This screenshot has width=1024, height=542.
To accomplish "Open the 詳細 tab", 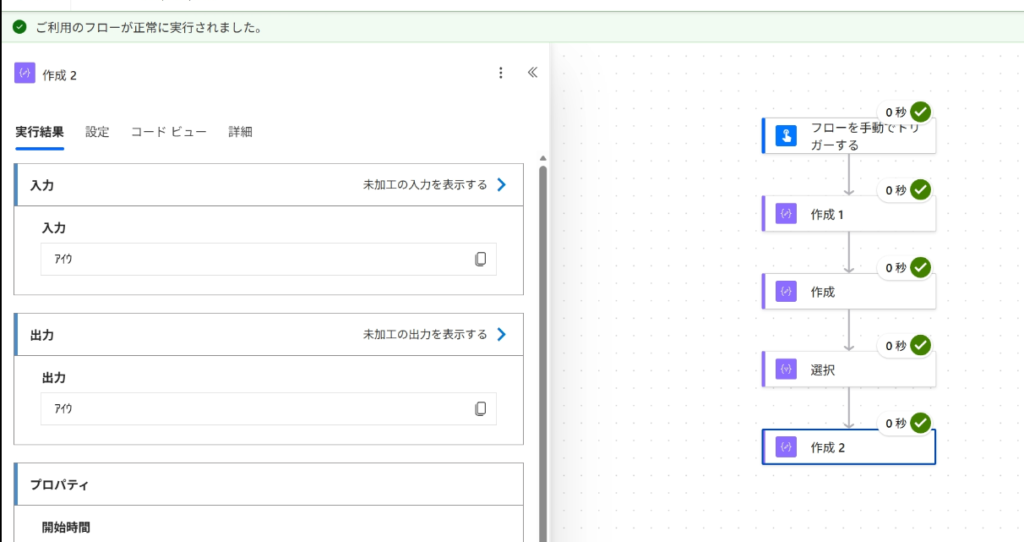I will [x=240, y=132].
